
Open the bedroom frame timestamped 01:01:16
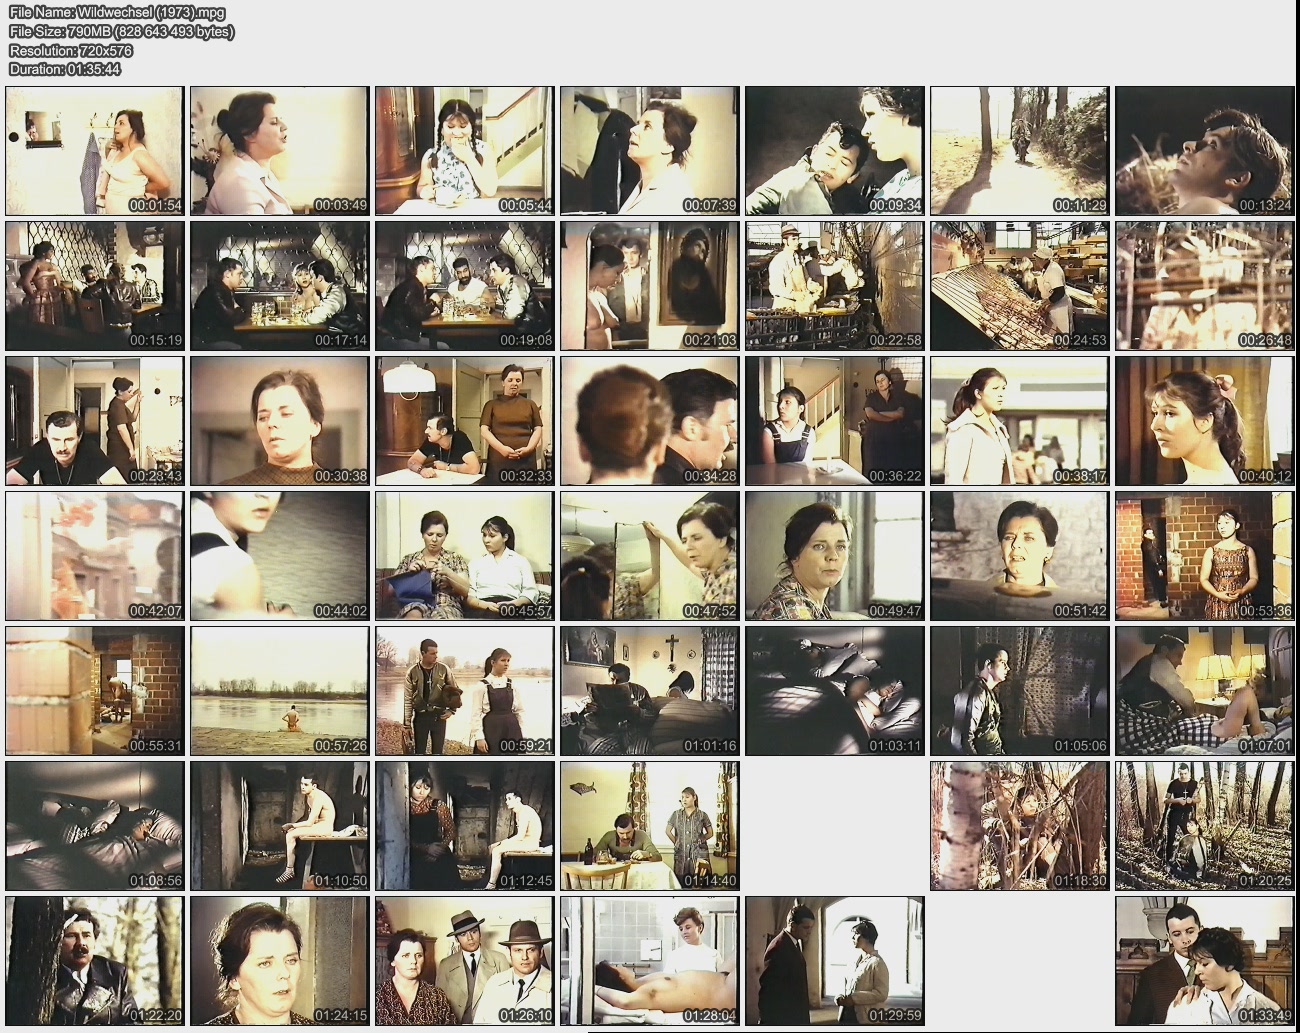coord(650,691)
